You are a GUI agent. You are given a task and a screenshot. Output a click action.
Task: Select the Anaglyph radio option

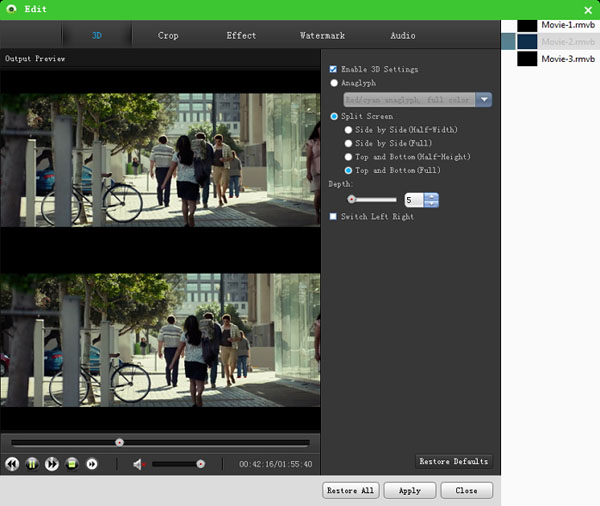coord(334,83)
